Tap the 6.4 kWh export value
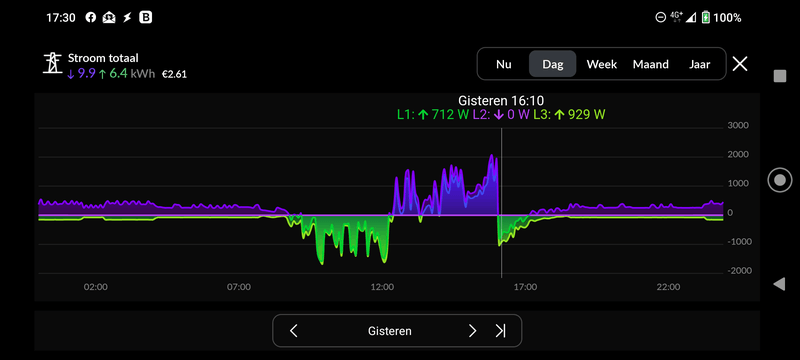Screen dimensions: 800x360 [x=112, y=74]
